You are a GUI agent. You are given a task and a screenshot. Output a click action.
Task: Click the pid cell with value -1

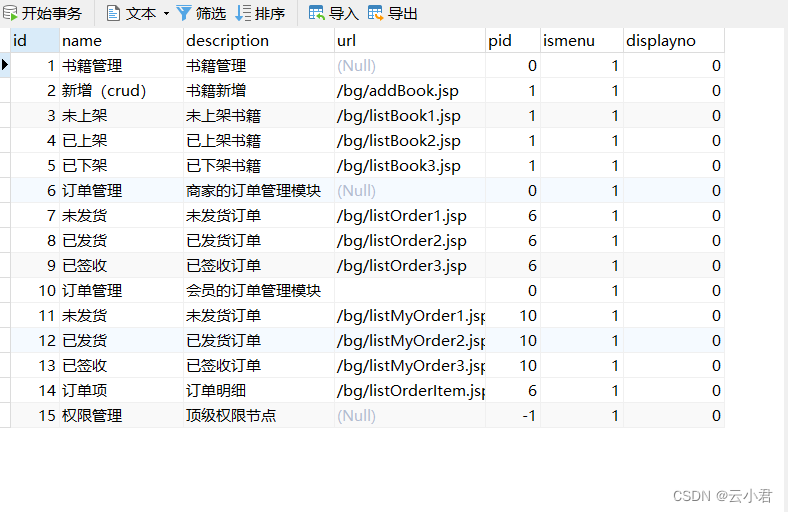click(x=513, y=416)
